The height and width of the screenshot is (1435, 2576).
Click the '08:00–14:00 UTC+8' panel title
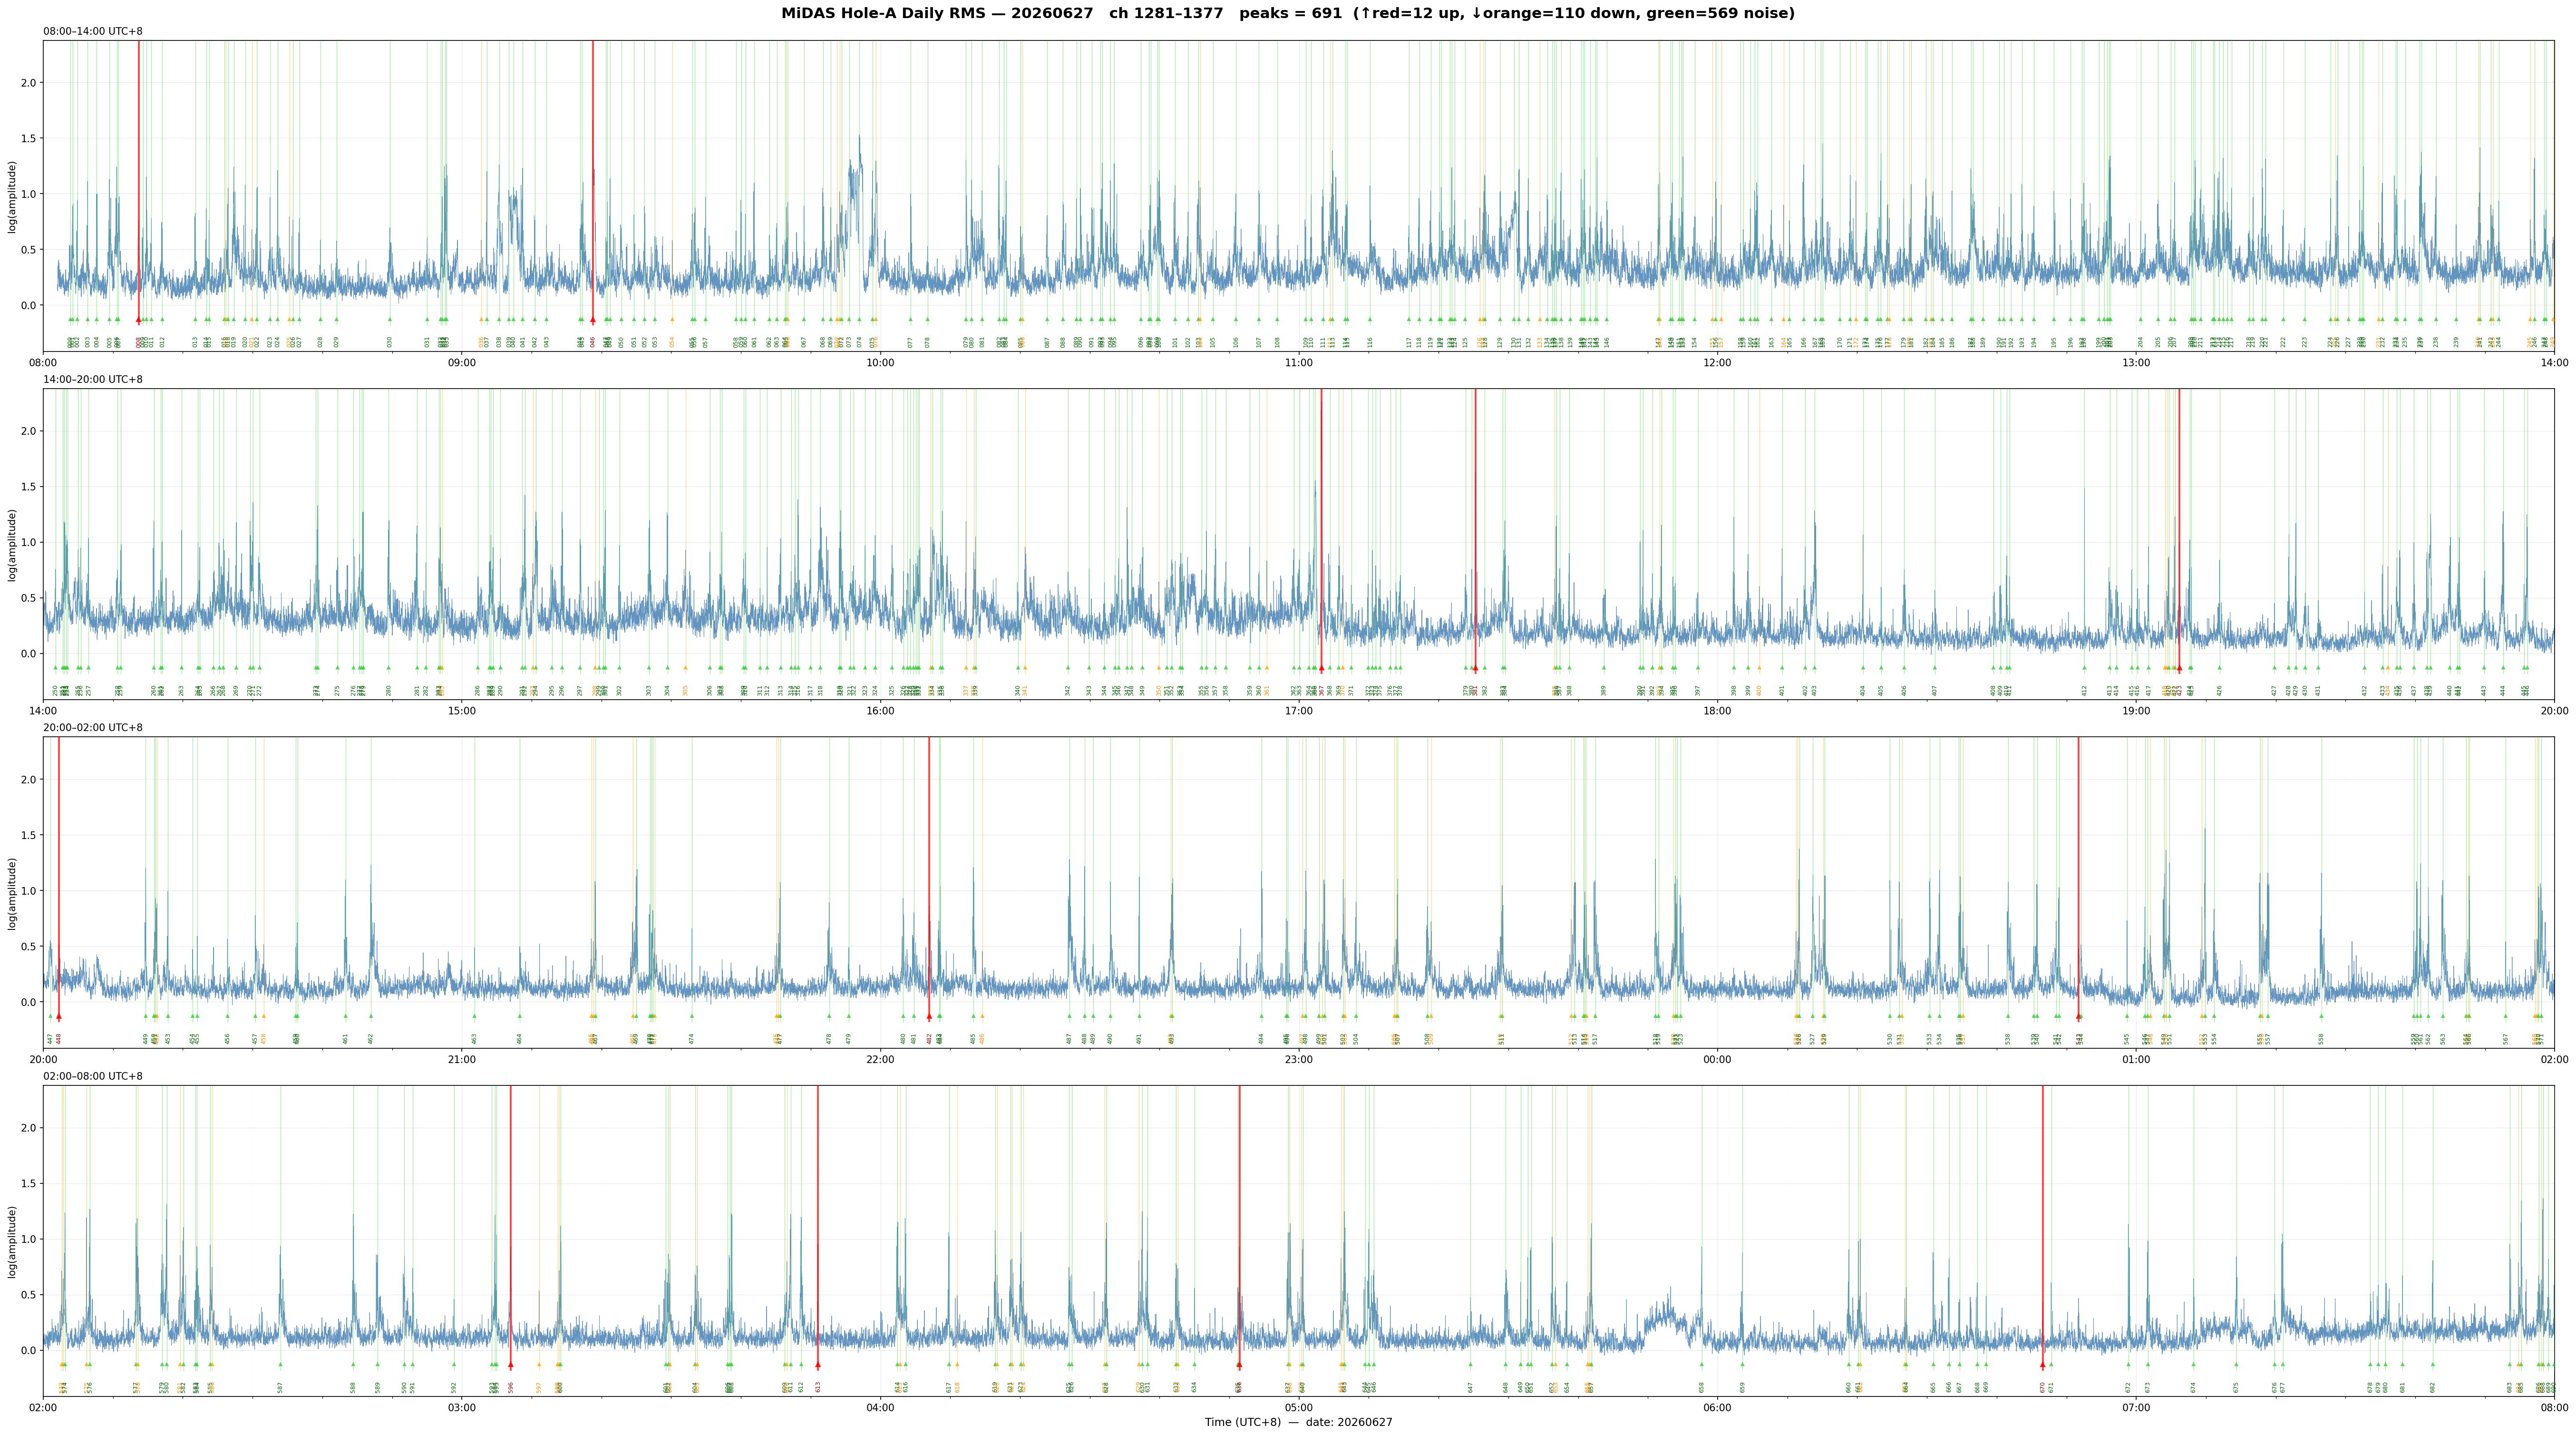pos(93,31)
